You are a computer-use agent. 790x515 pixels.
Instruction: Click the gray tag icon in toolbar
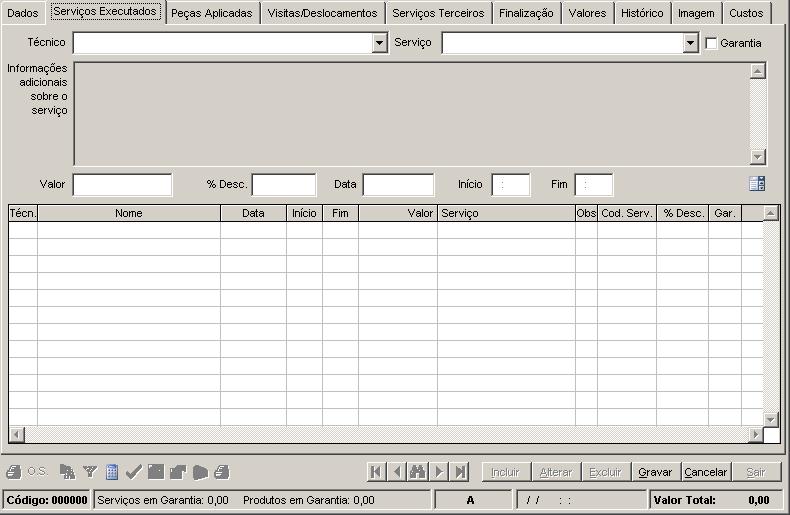(200, 472)
